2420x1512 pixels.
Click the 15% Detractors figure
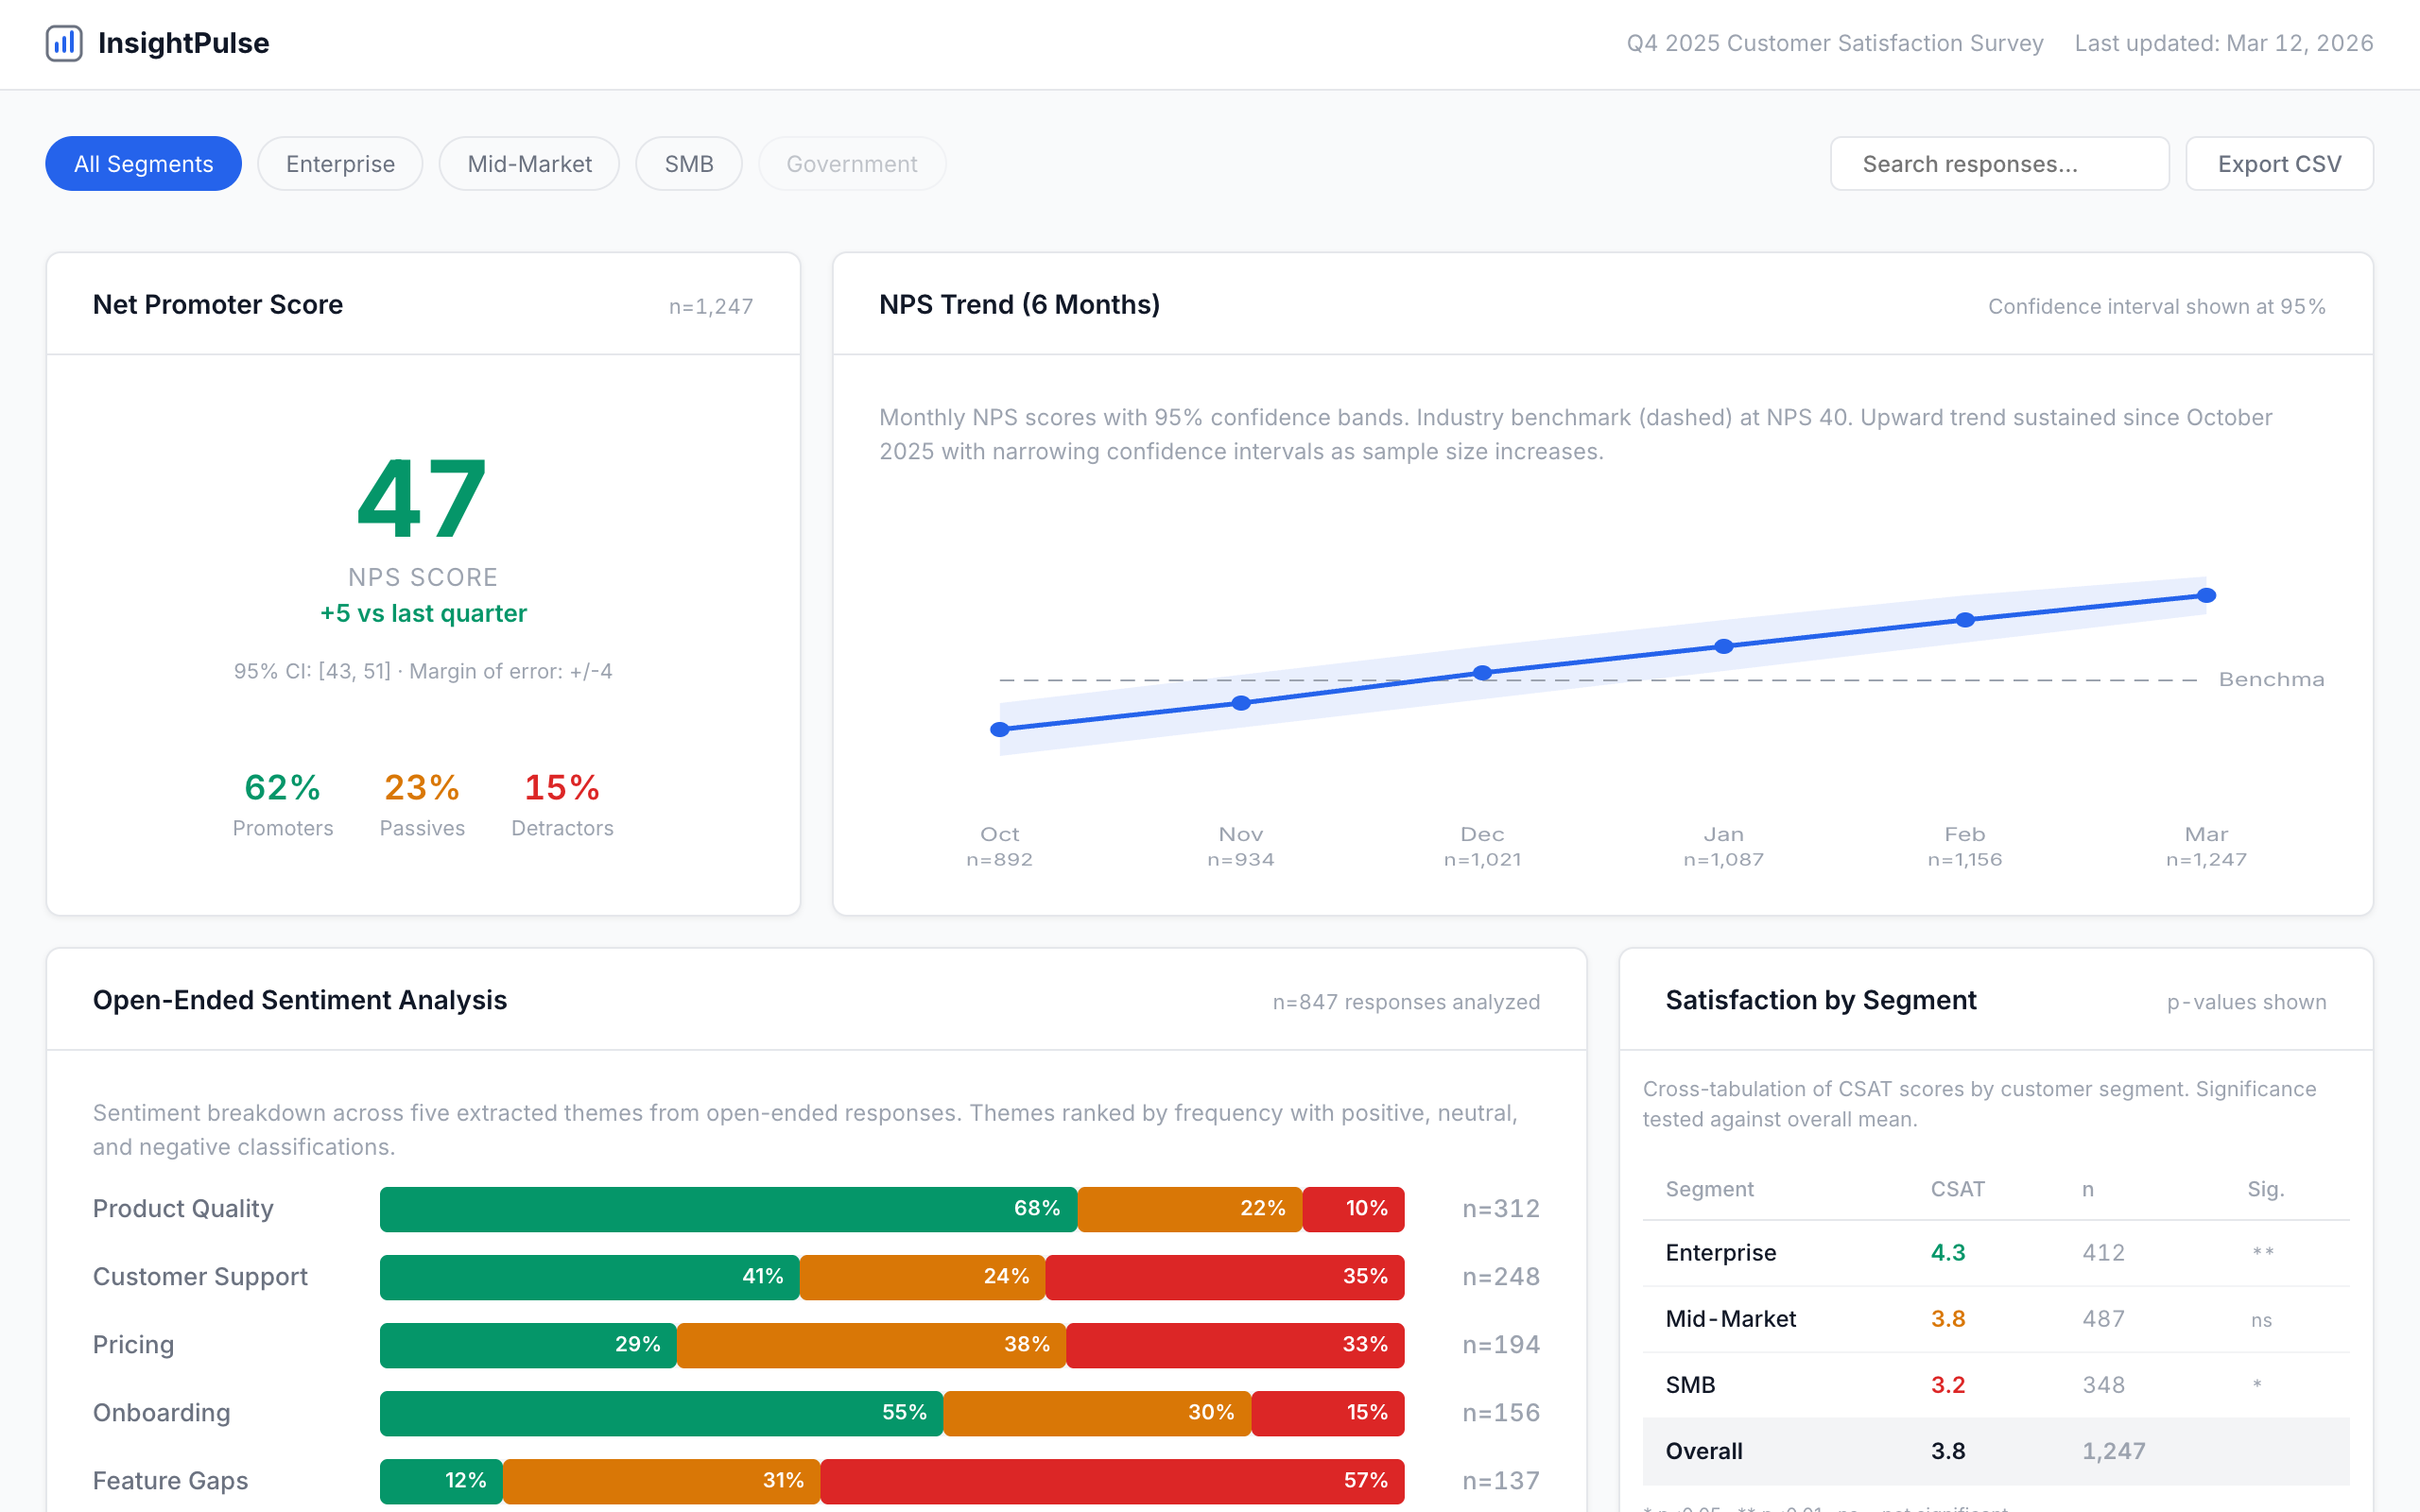[x=562, y=788]
